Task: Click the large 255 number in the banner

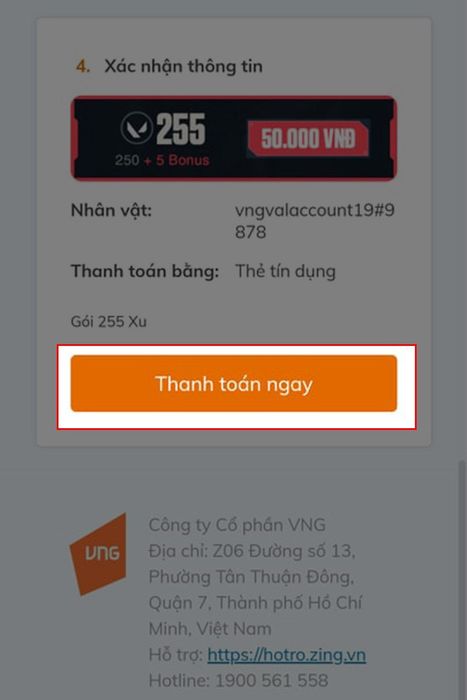Action: click(x=180, y=129)
